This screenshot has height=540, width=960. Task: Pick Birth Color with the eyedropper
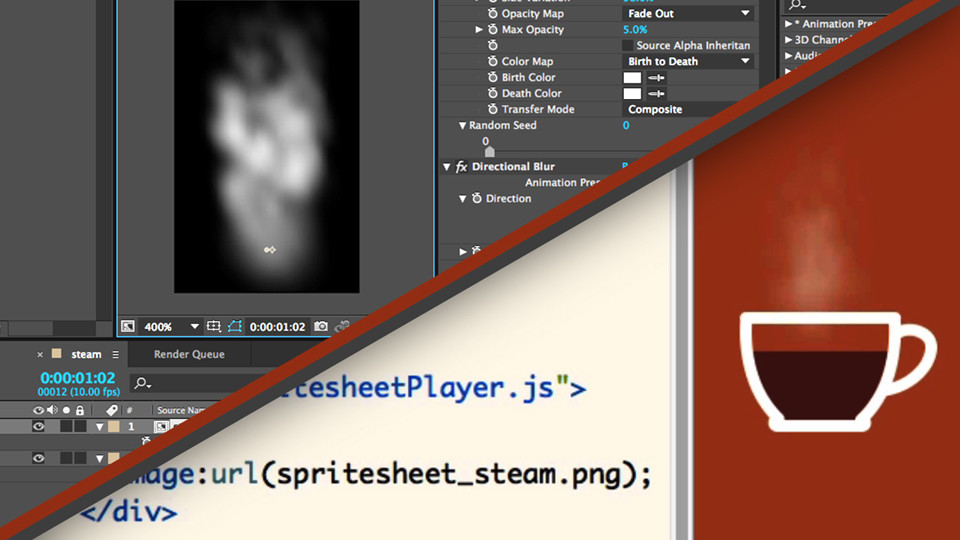(x=656, y=78)
